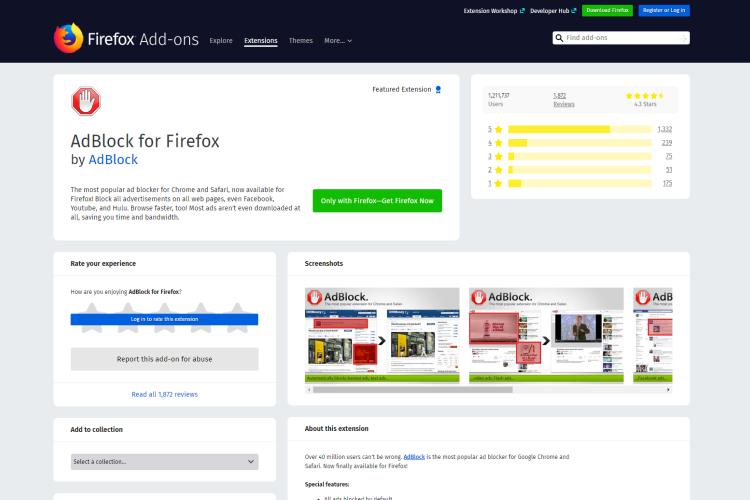Screen dimensions: 750x500
Task: Open the second AdBlock screenshot with video
Action: tap(546, 335)
